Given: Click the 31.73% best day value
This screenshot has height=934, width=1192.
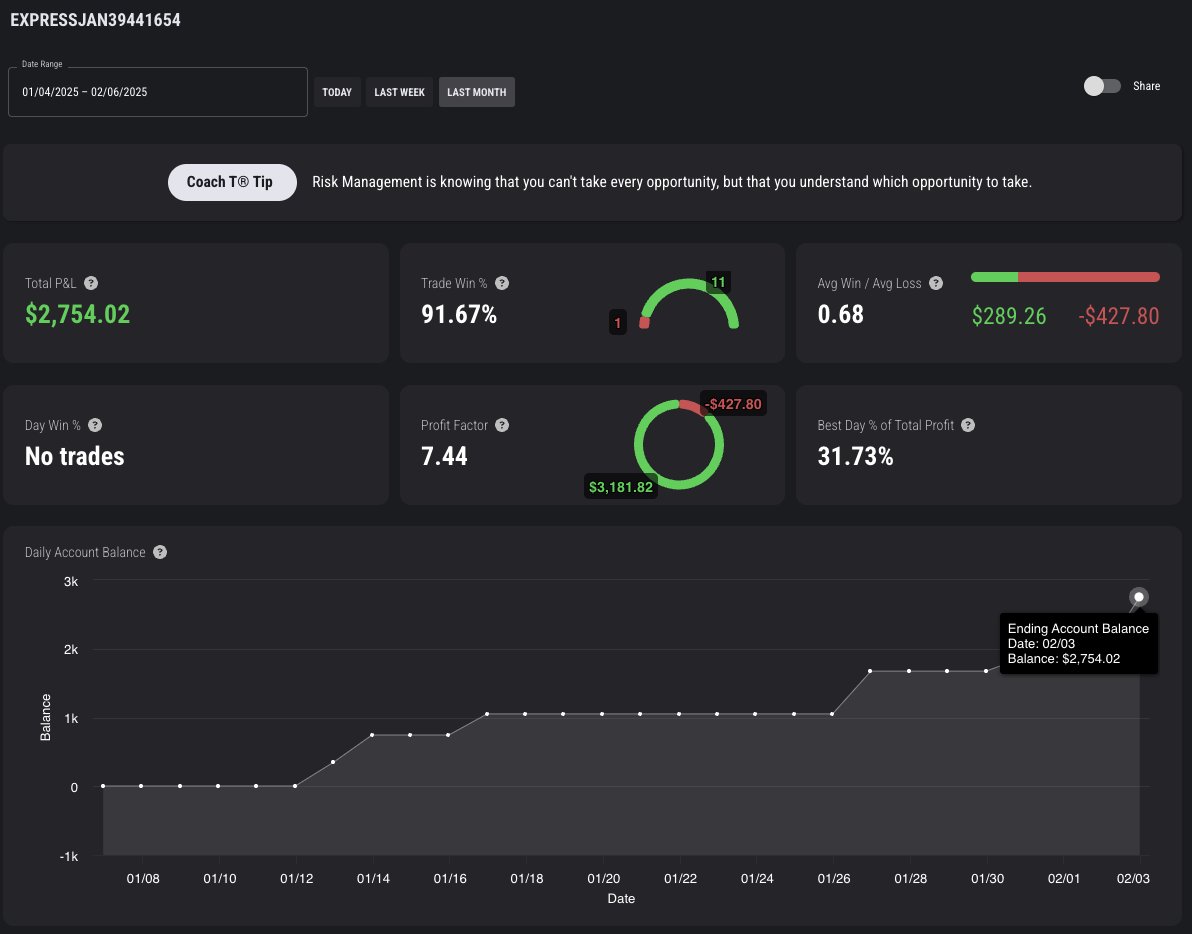Looking at the screenshot, I should (x=855, y=456).
